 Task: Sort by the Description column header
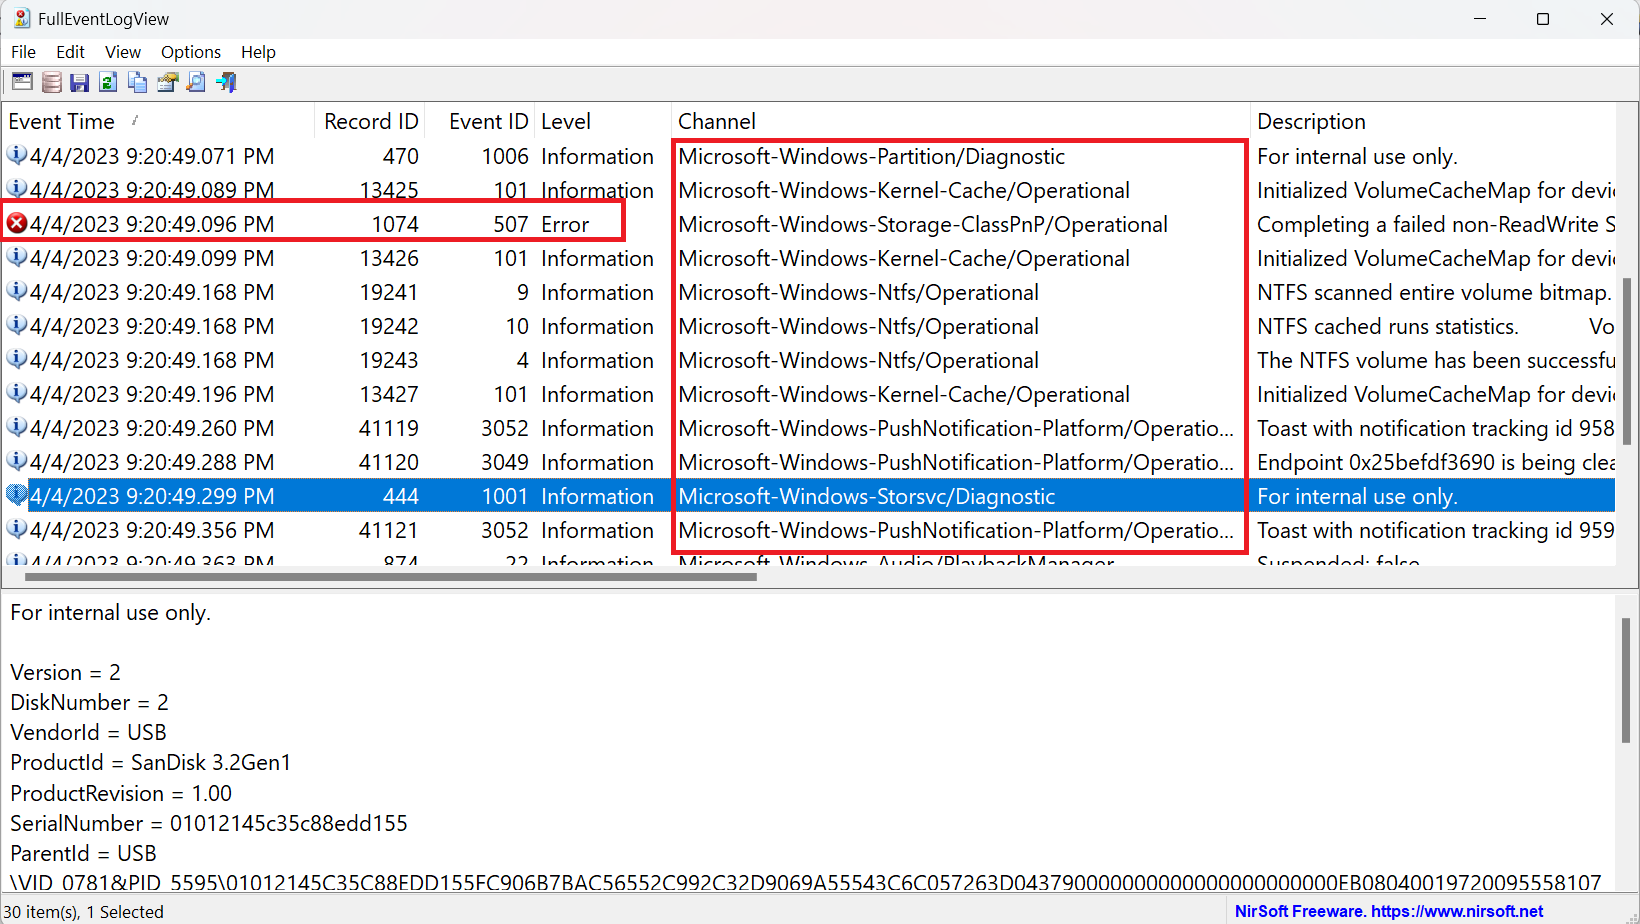pyautogui.click(x=1433, y=121)
